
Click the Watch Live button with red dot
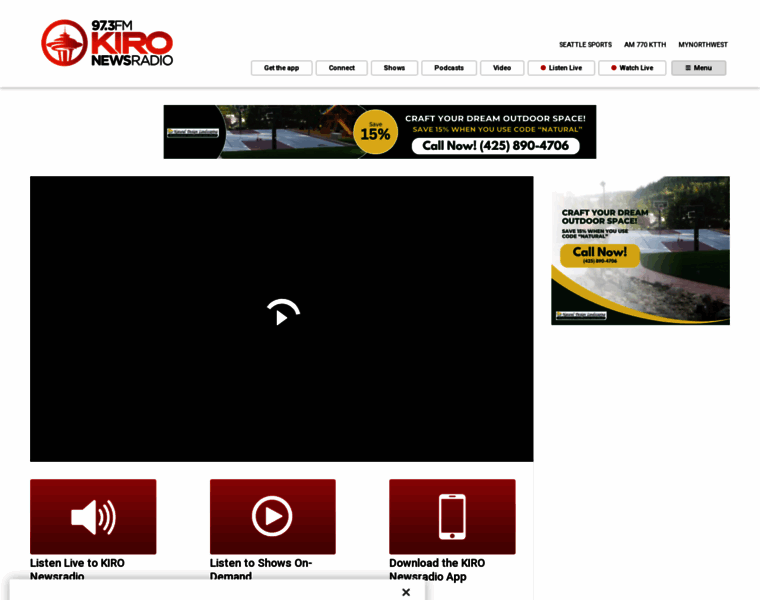[x=632, y=68]
